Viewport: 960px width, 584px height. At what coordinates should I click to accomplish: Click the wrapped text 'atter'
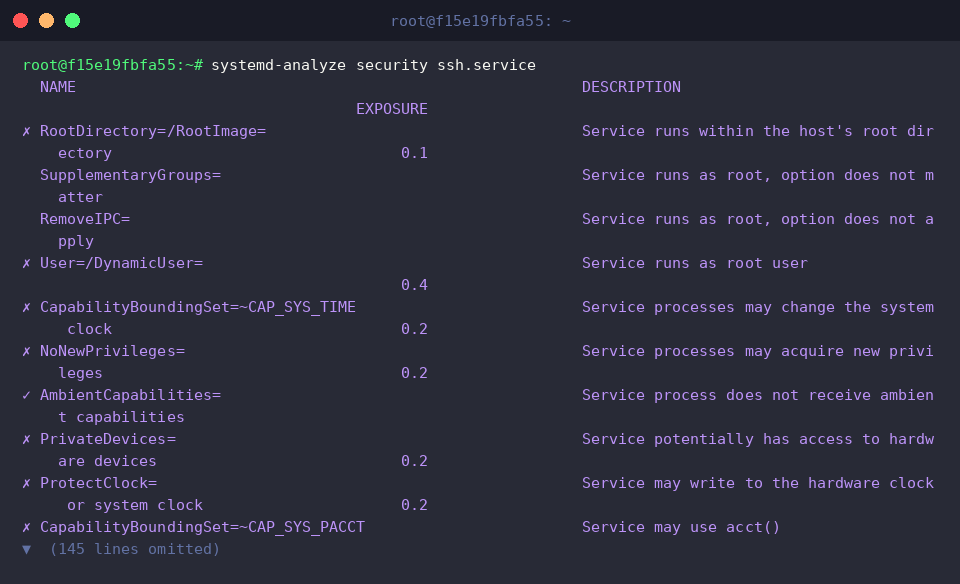[x=80, y=197]
